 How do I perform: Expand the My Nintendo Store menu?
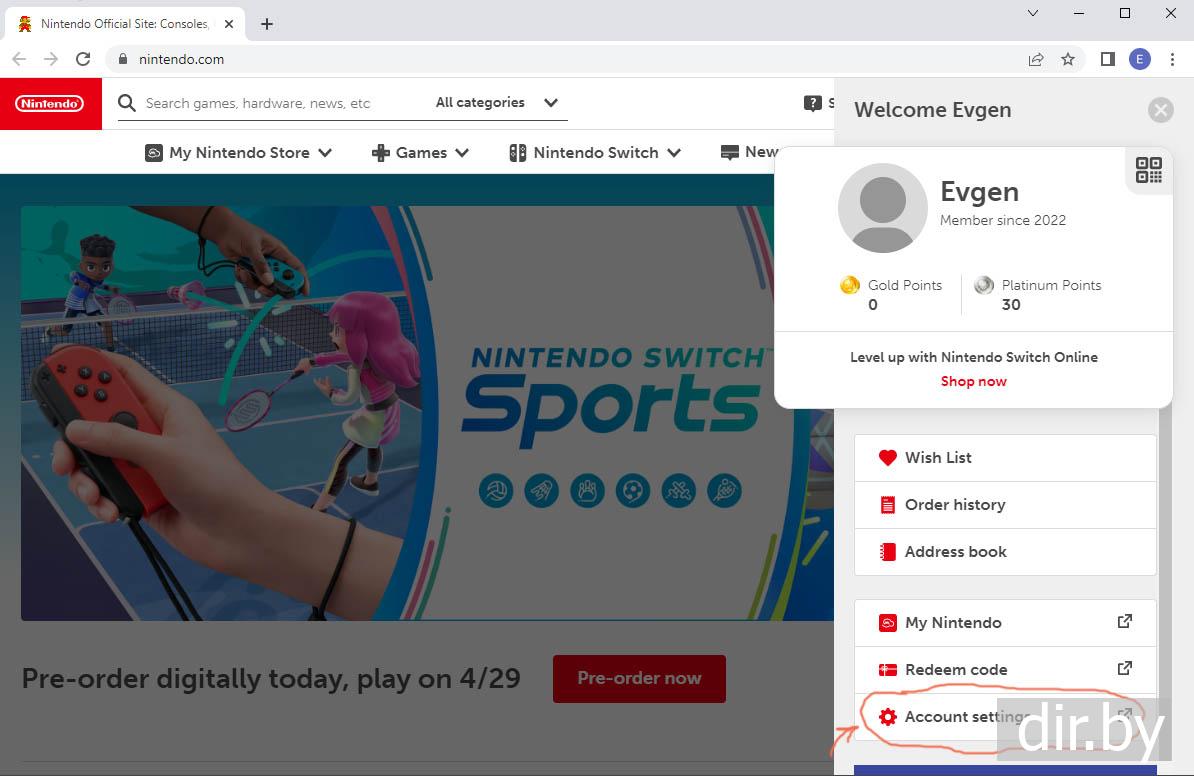(238, 152)
